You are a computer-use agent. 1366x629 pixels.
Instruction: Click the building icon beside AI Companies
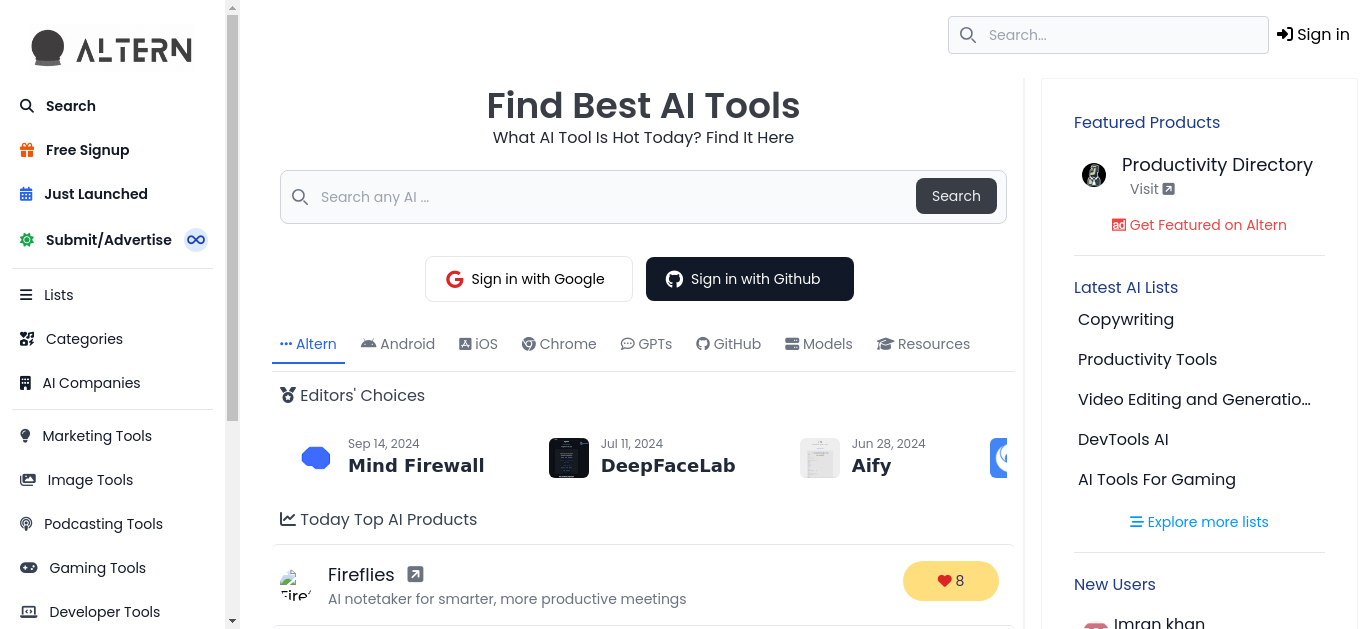click(x=26, y=383)
